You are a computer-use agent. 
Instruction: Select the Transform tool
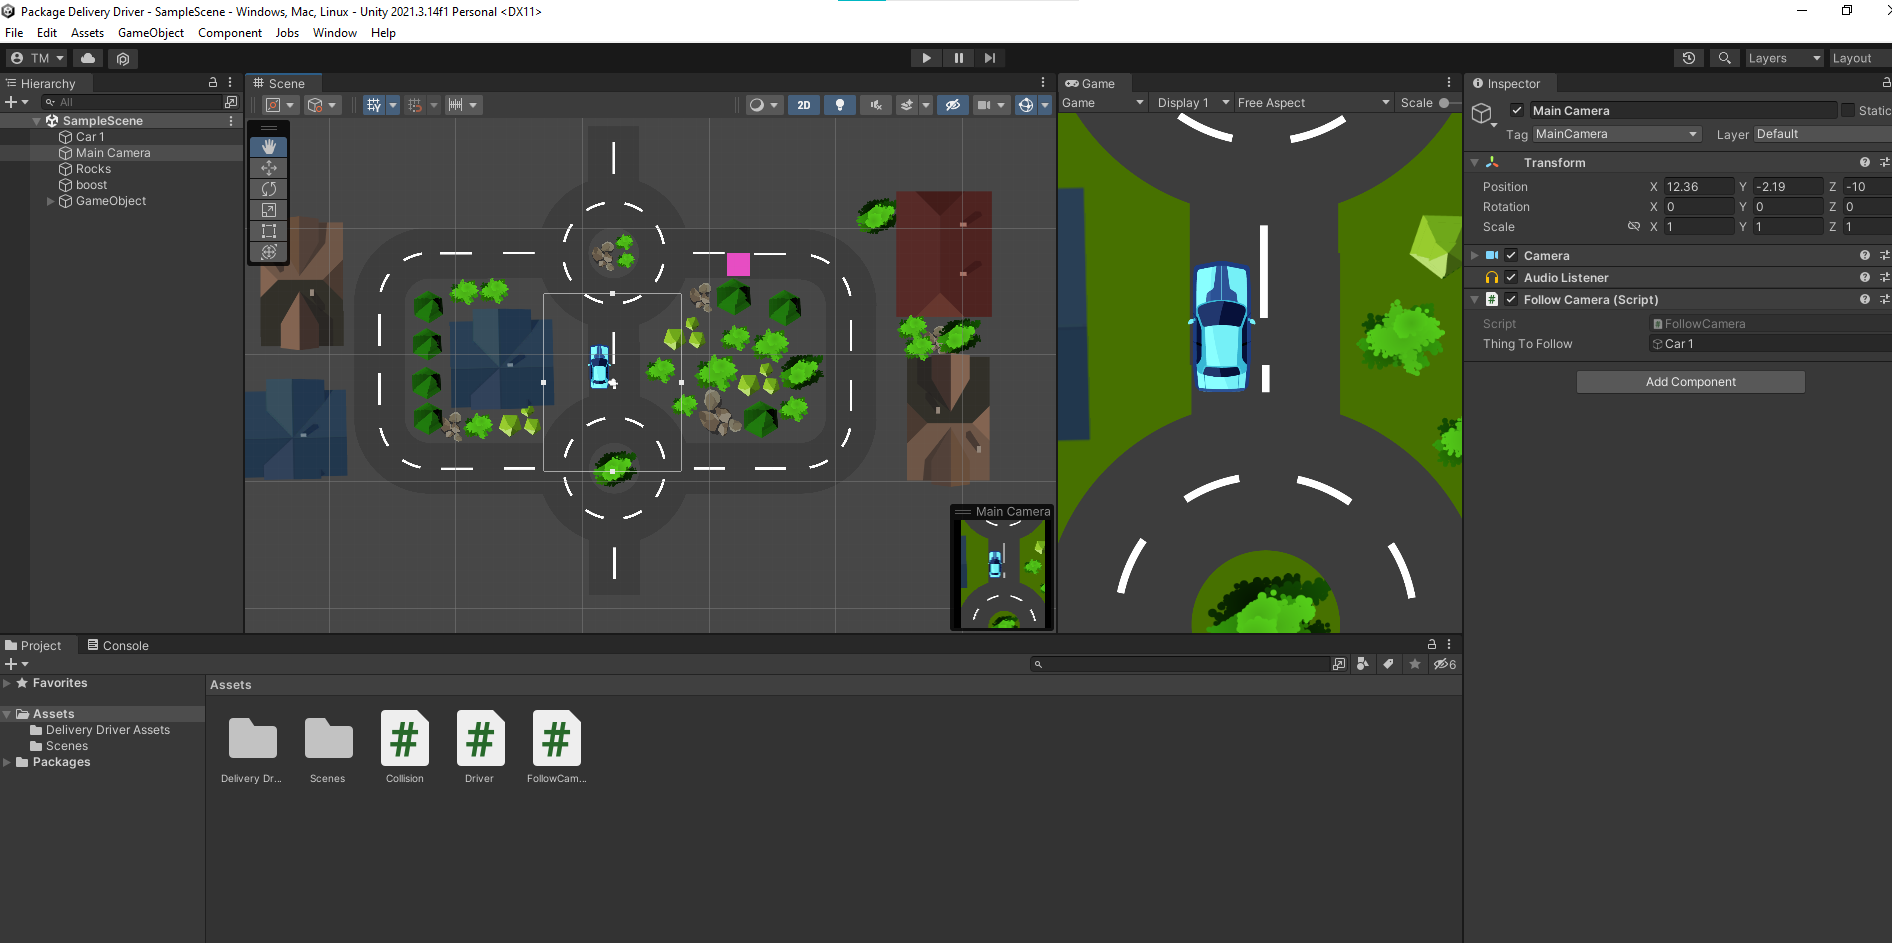click(x=269, y=252)
